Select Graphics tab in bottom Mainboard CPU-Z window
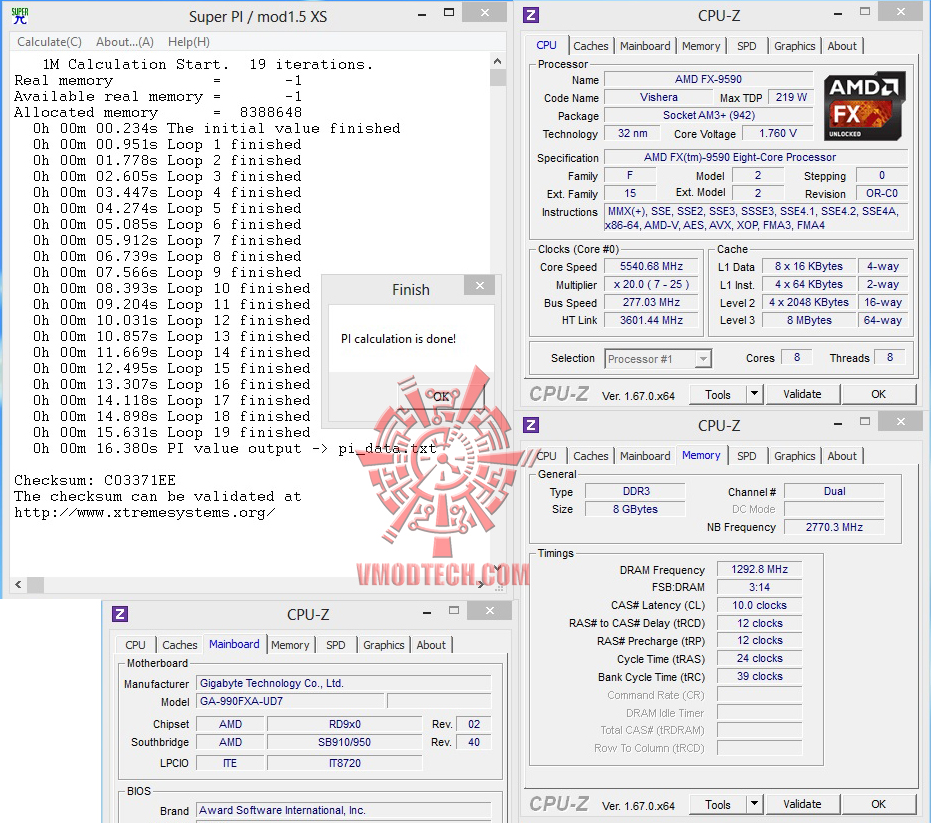The height and width of the screenshot is (823, 931). pos(384,645)
